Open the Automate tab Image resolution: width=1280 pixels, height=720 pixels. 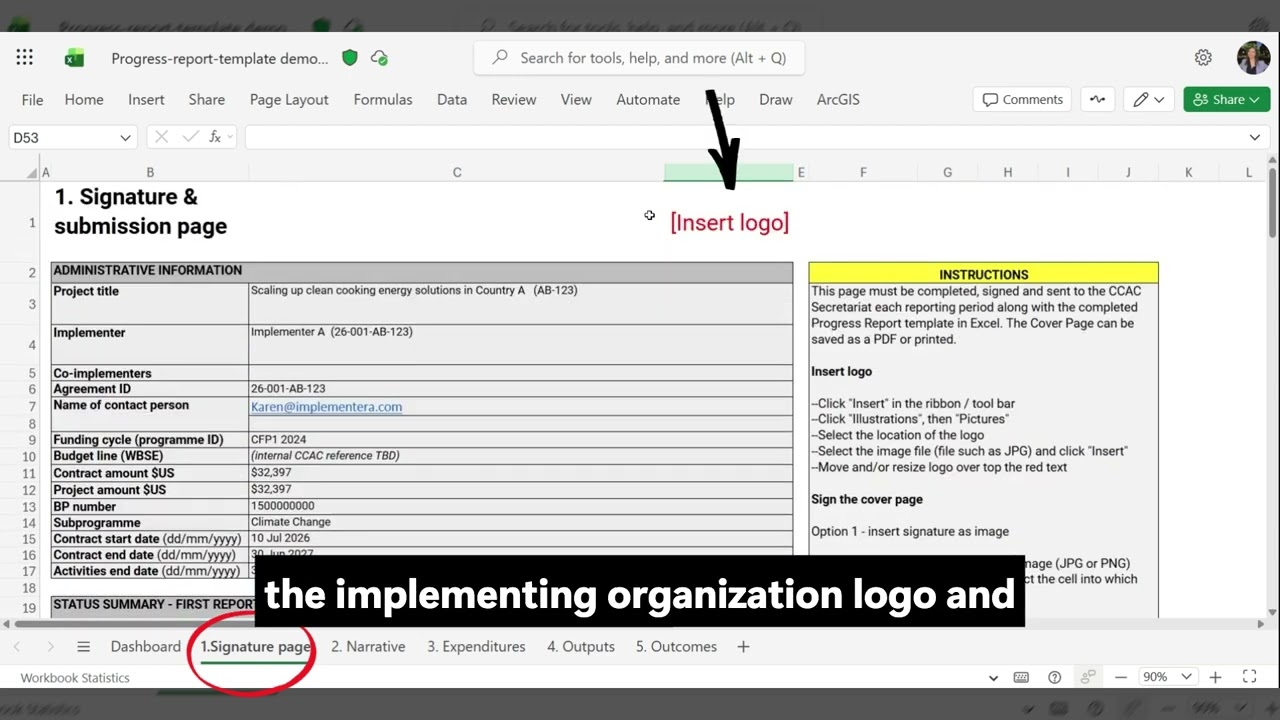click(648, 99)
